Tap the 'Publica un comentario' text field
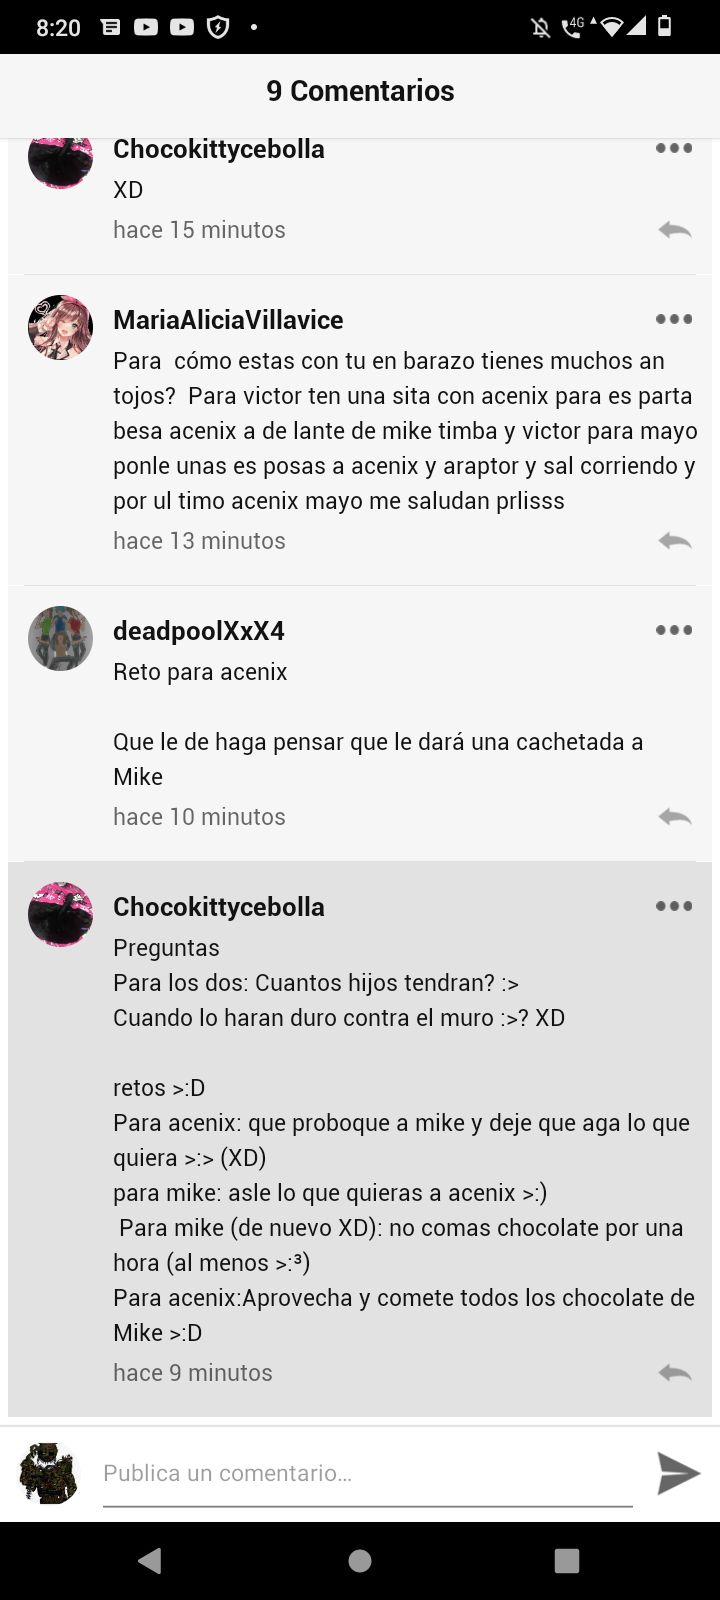 coord(368,1474)
